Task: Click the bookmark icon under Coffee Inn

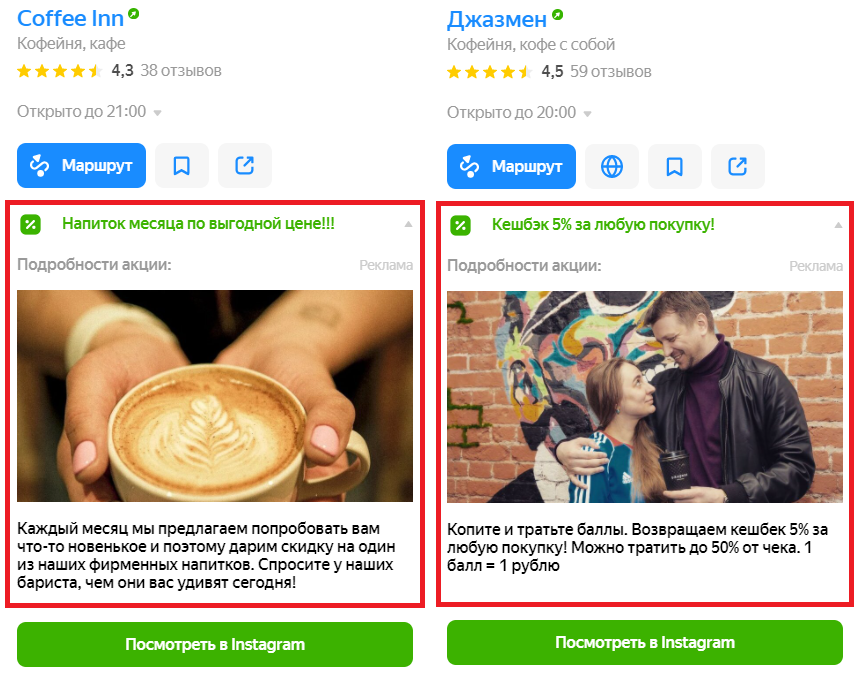Action: (x=182, y=165)
